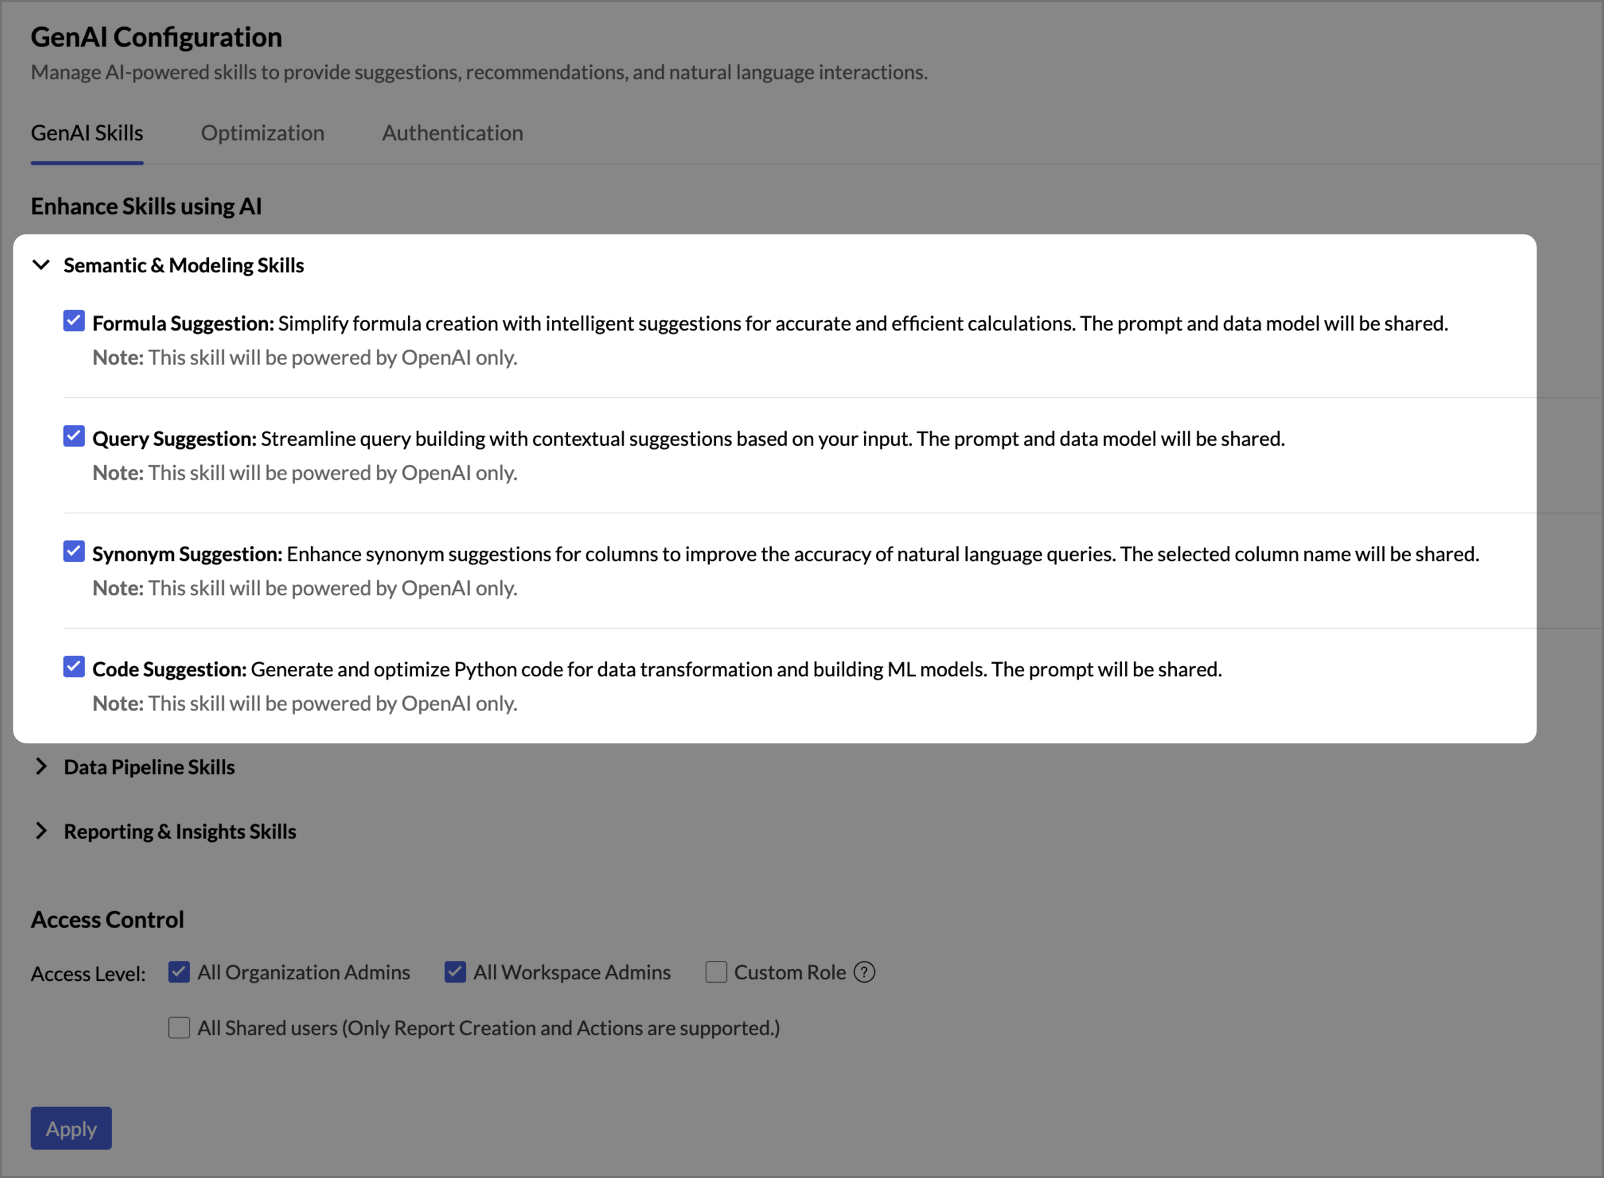Enable All Shared users access checkbox
This screenshot has height=1178, width=1604.
point(179,1028)
